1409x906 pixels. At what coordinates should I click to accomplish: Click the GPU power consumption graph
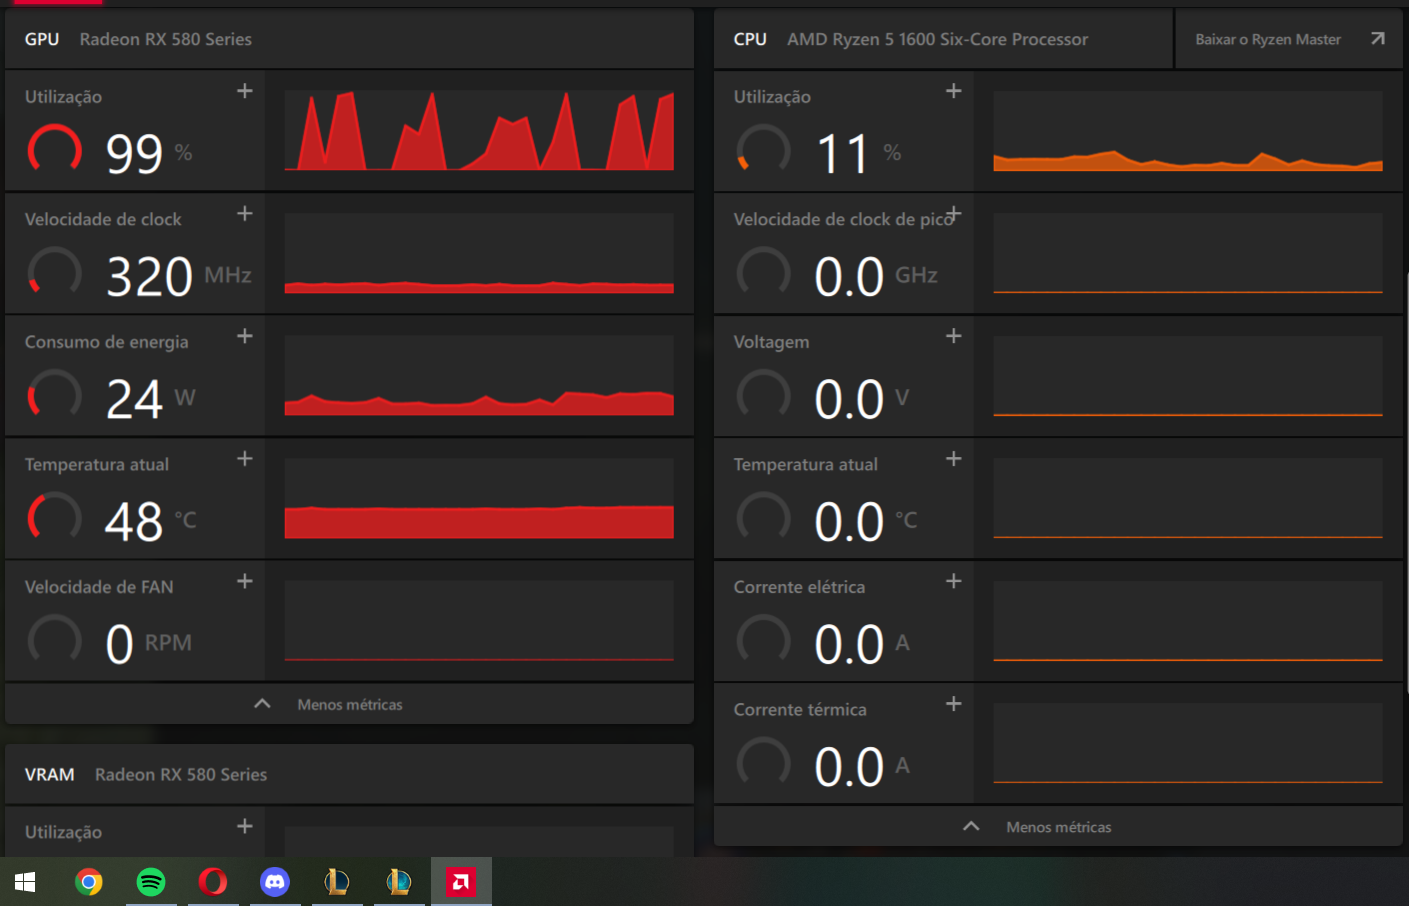(x=479, y=375)
